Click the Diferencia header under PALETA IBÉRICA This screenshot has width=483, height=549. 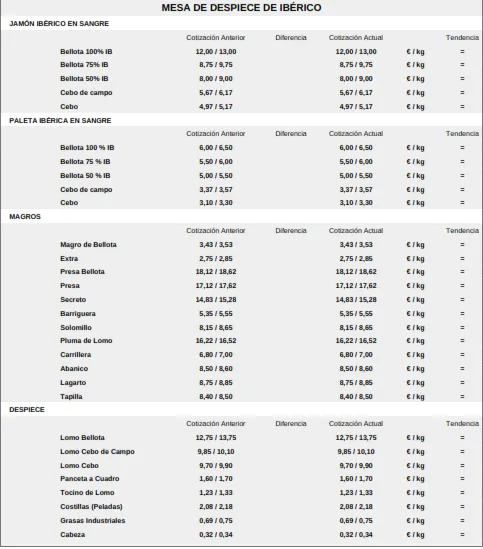click(x=291, y=134)
